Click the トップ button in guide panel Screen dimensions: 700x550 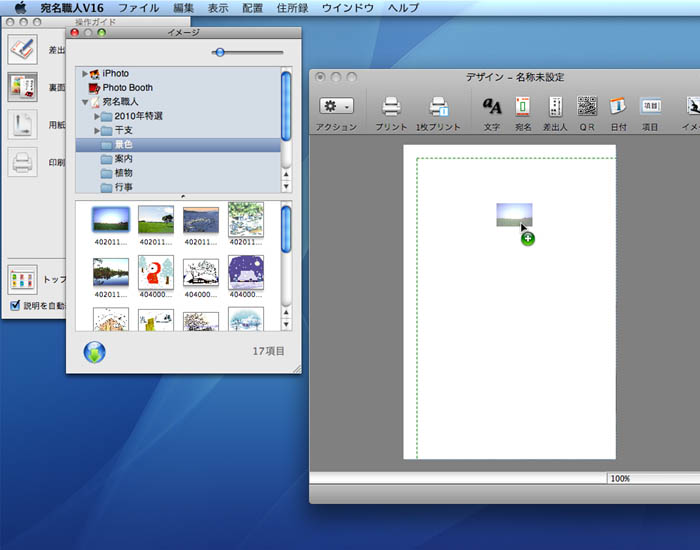pyautogui.click(x=22, y=278)
